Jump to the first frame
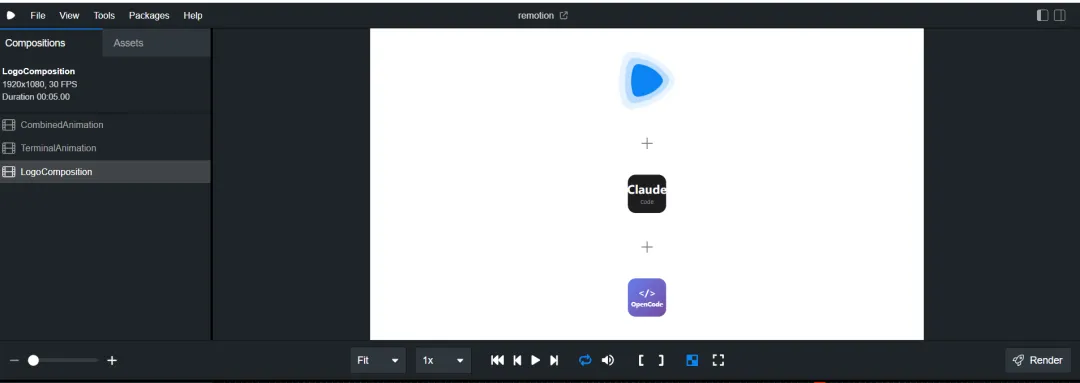Screen dimensions: 1080x383 pyautogui.click(x=497, y=360)
